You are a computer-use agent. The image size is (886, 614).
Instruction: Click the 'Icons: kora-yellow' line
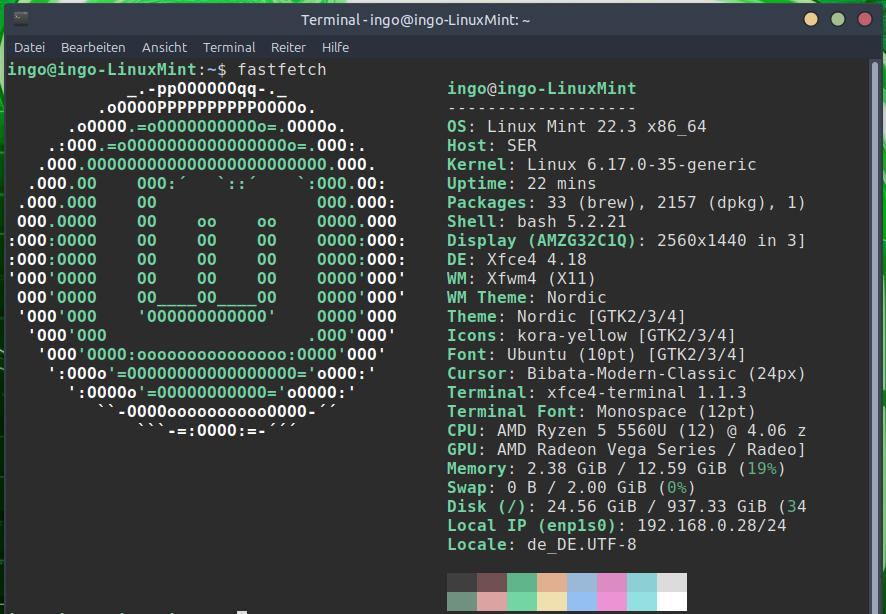point(591,336)
